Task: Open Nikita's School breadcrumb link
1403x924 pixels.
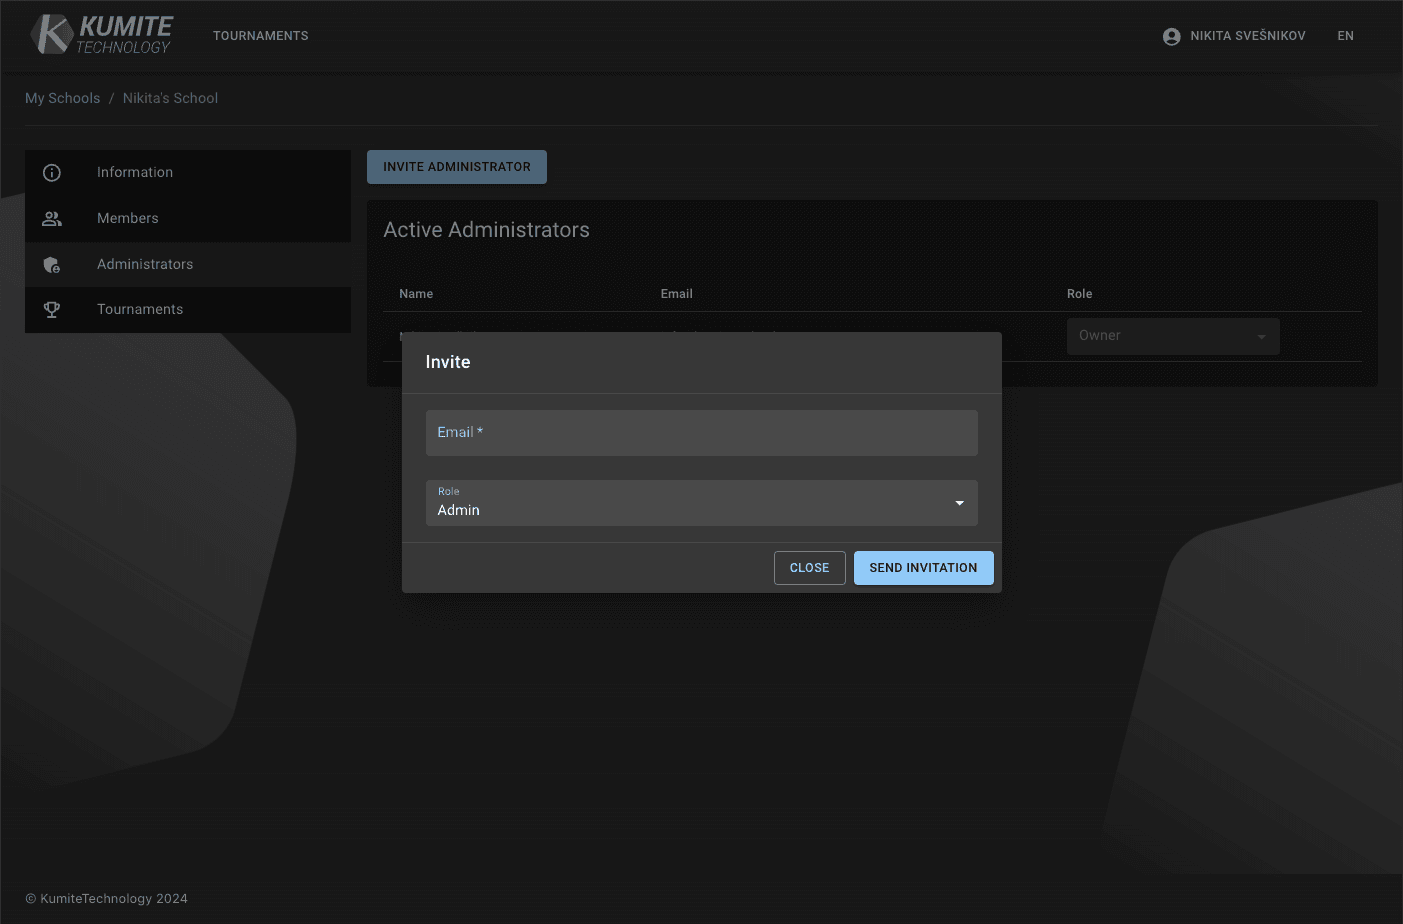Action: point(170,97)
